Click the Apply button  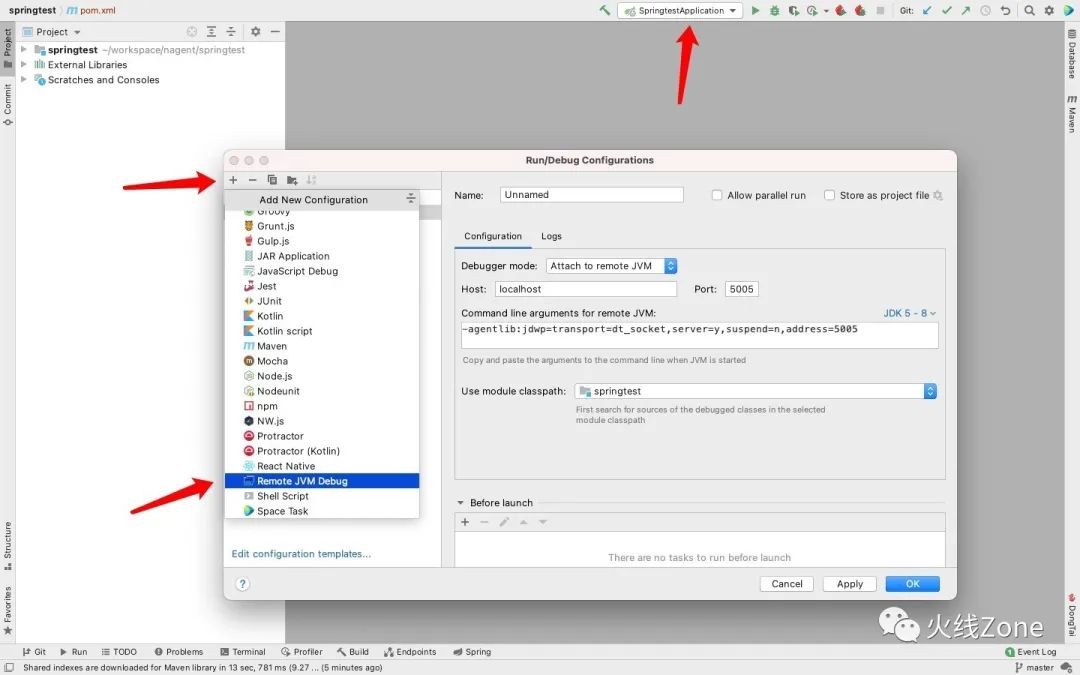pos(849,583)
